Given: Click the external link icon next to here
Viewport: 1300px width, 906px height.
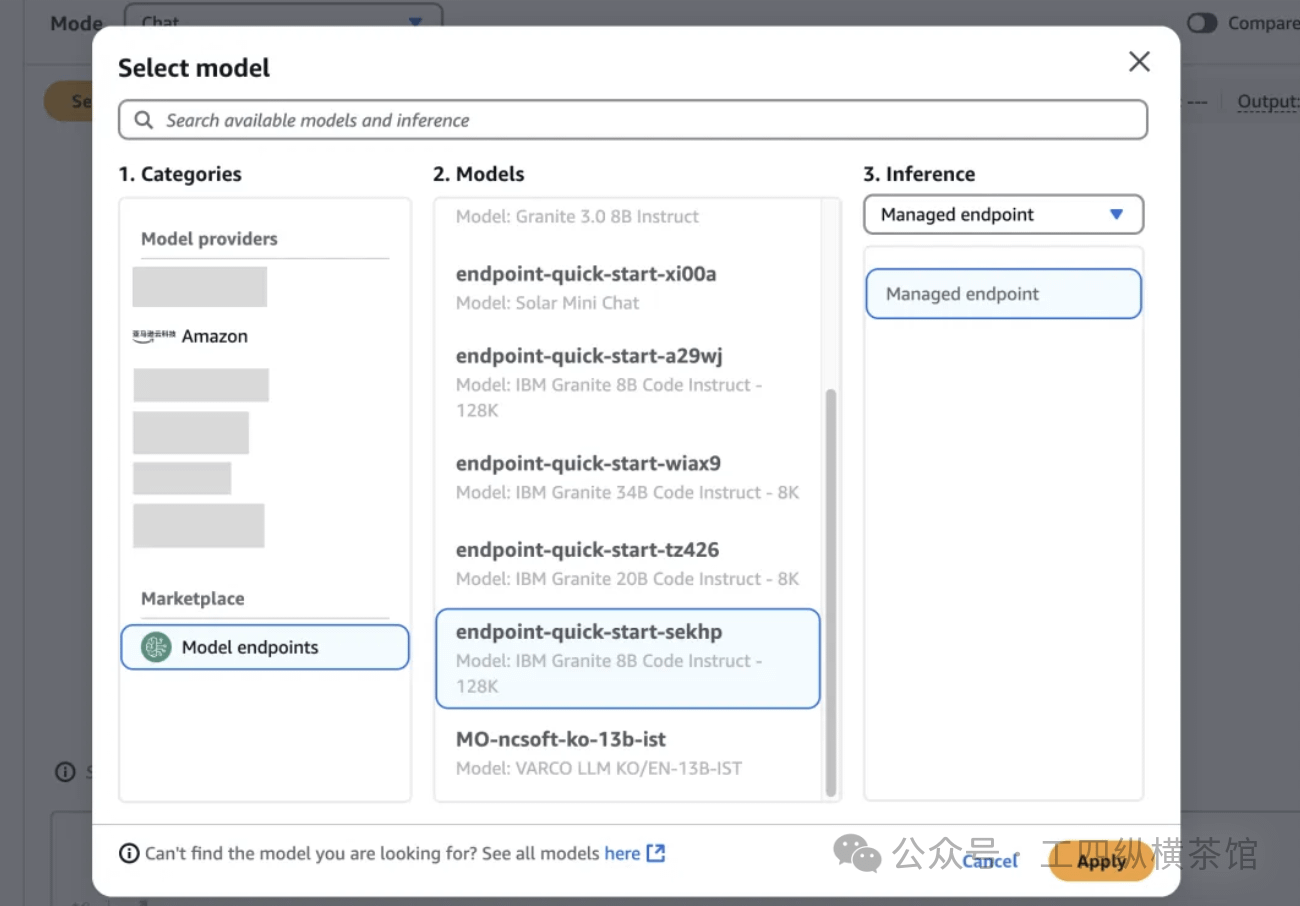Looking at the screenshot, I should pos(656,853).
